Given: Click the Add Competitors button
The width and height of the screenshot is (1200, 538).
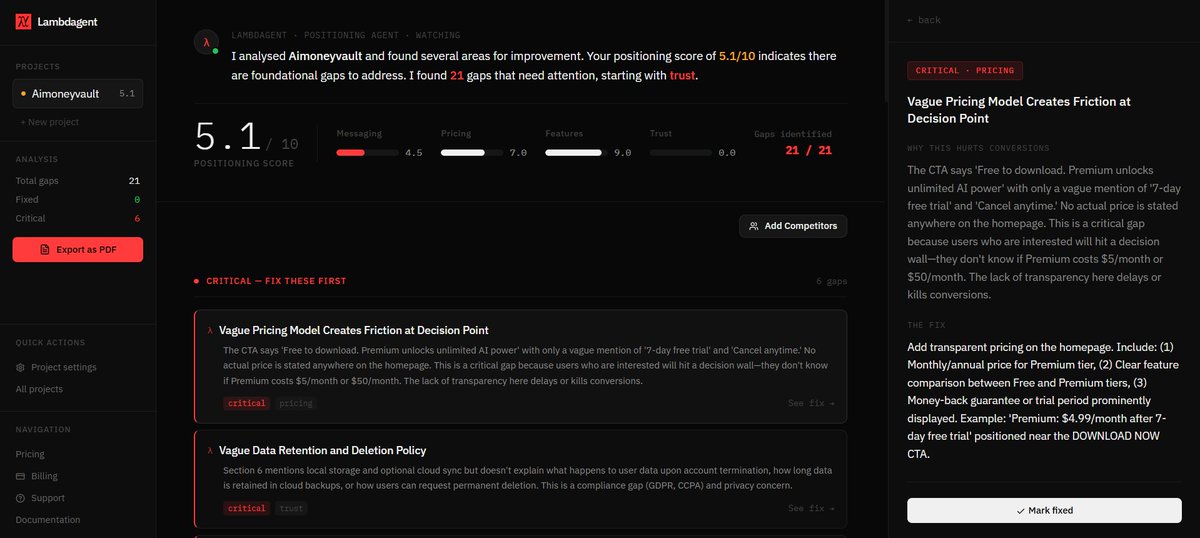Looking at the screenshot, I should pyautogui.click(x=793, y=226).
